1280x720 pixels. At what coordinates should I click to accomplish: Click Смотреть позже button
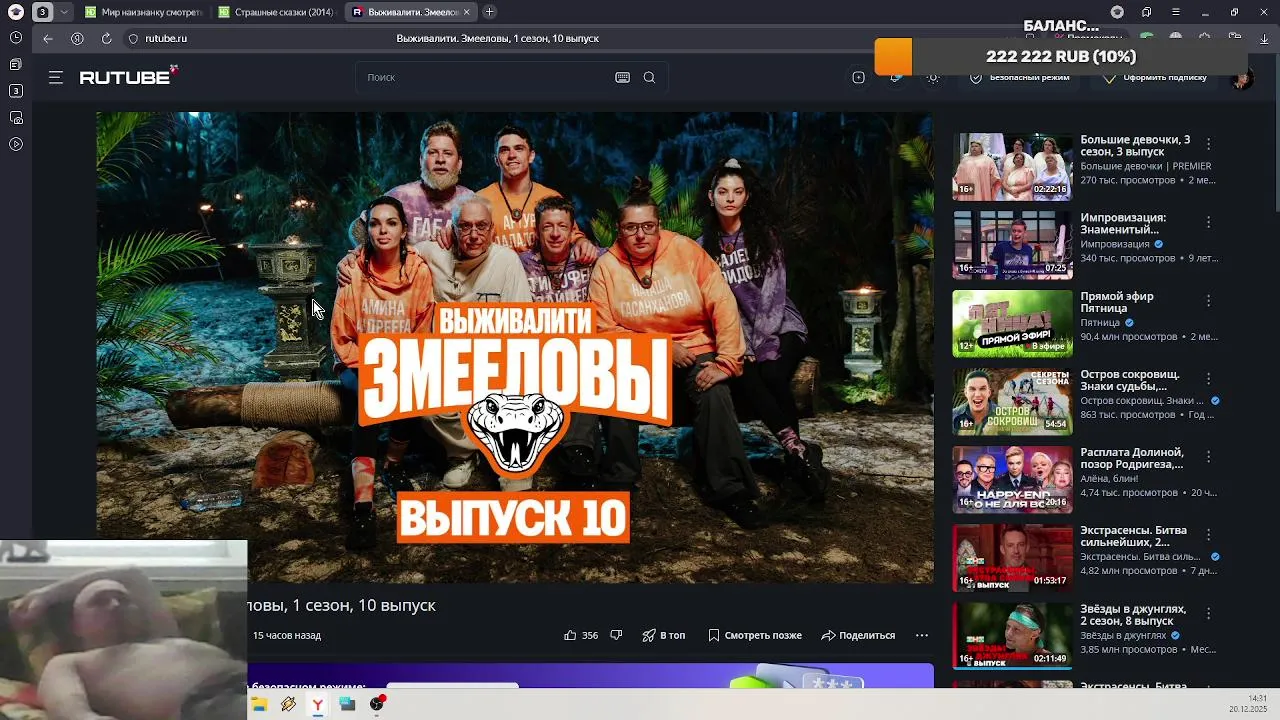pos(755,635)
